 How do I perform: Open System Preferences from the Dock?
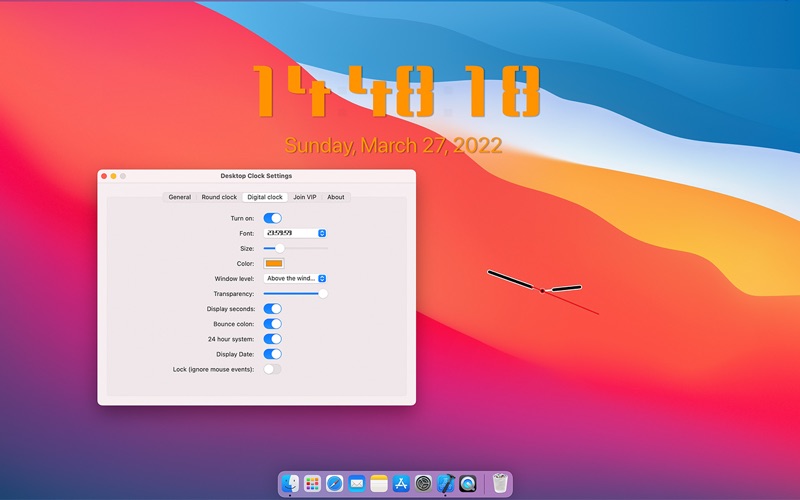tap(423, 483)
